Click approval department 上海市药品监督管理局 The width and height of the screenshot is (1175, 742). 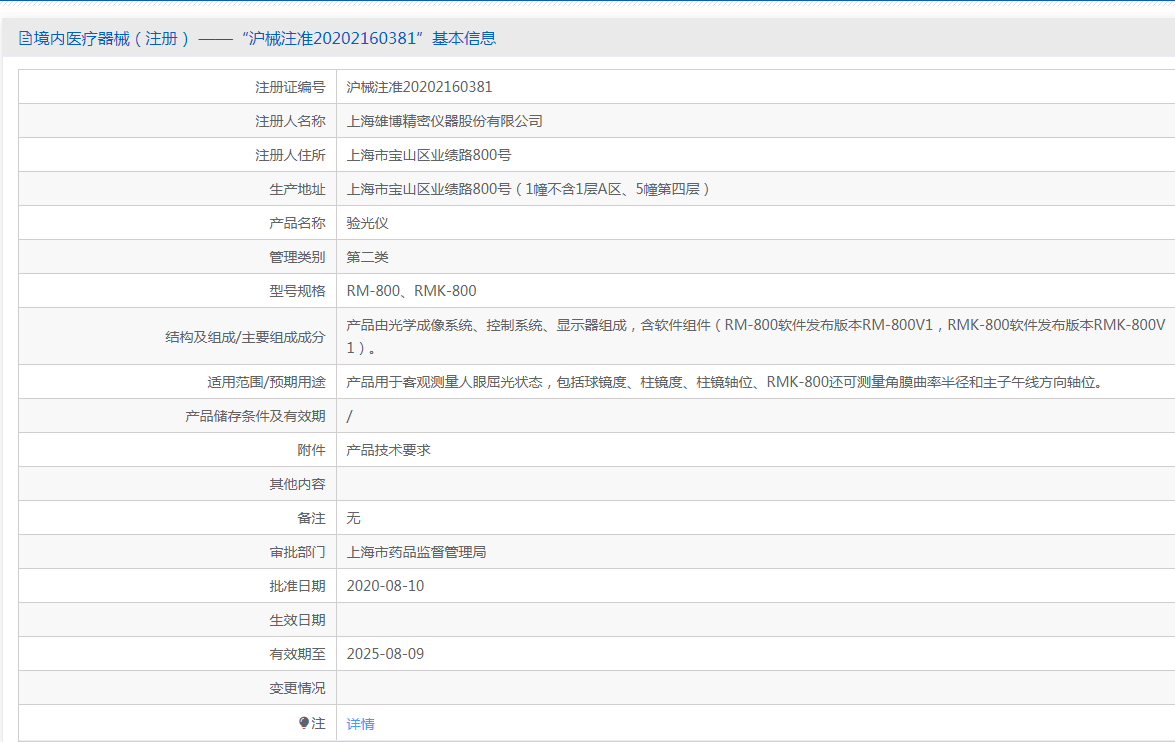[416, 552]
